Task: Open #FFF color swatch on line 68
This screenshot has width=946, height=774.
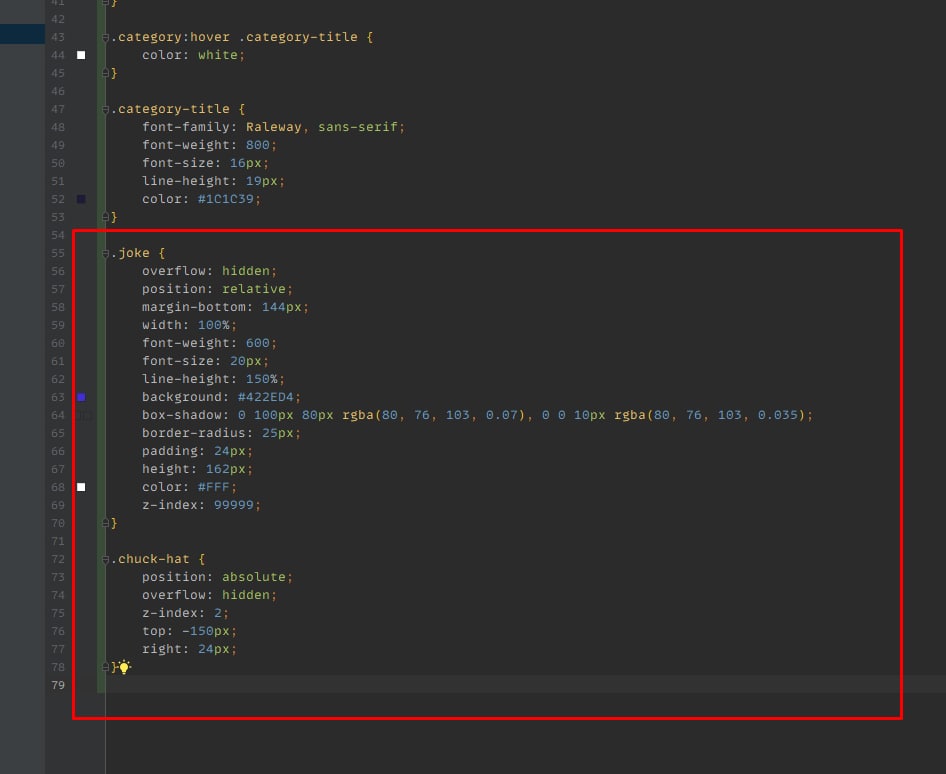Action: (81, 487)
